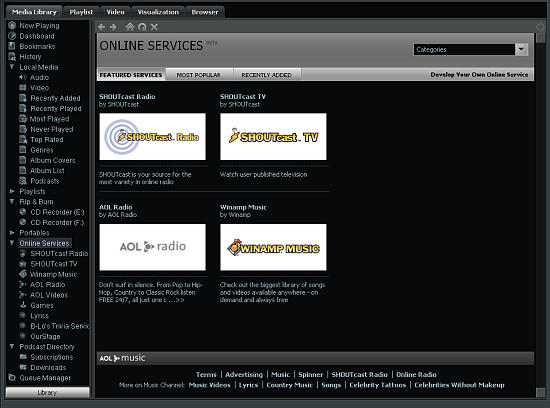This screenshot has width=550, height=408.
Task: Open the Music Videos footer link
Action: pos(209,385)
